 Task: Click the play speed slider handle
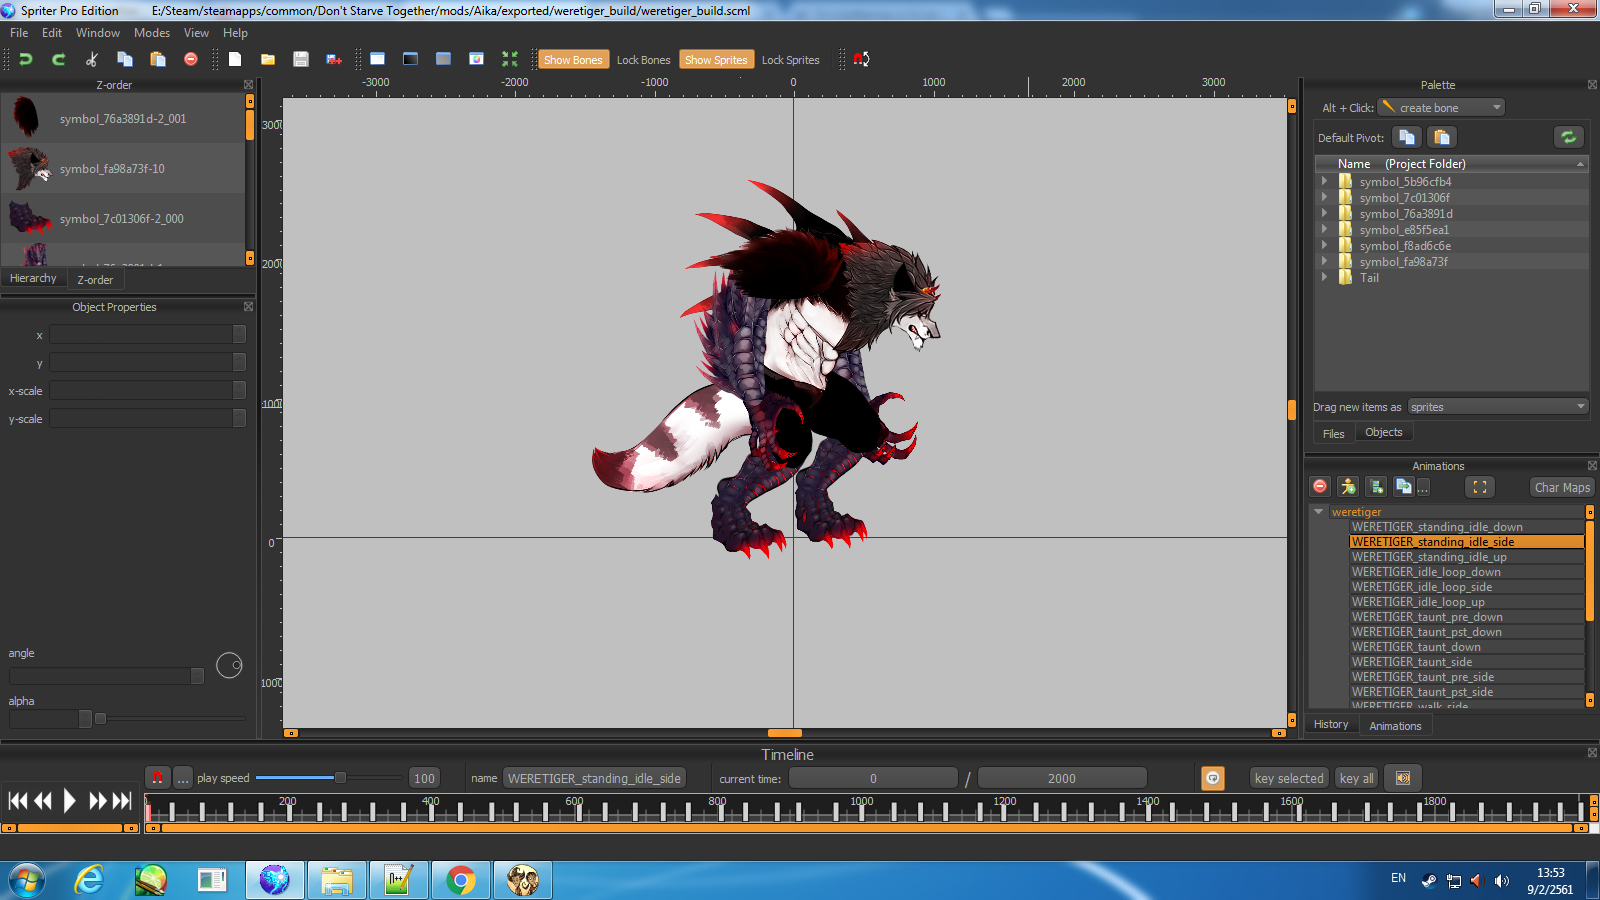point(340,778)
